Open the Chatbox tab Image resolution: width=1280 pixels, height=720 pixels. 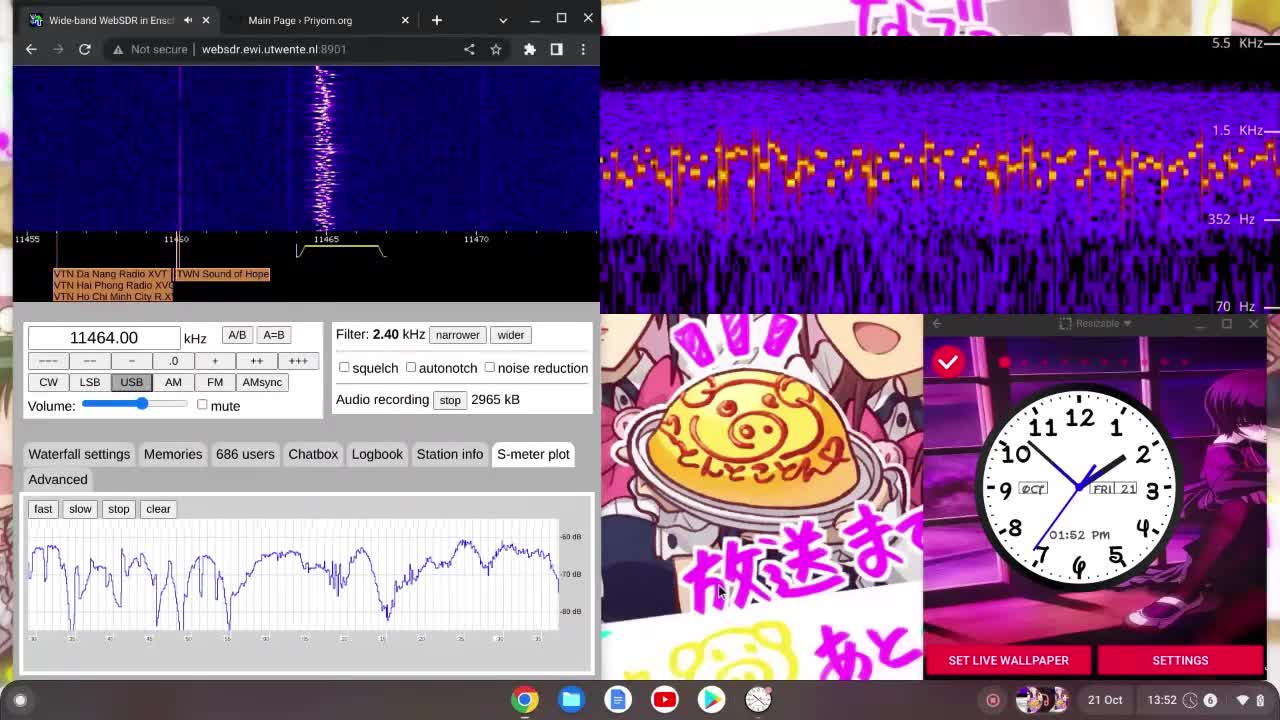coord(313,454)
